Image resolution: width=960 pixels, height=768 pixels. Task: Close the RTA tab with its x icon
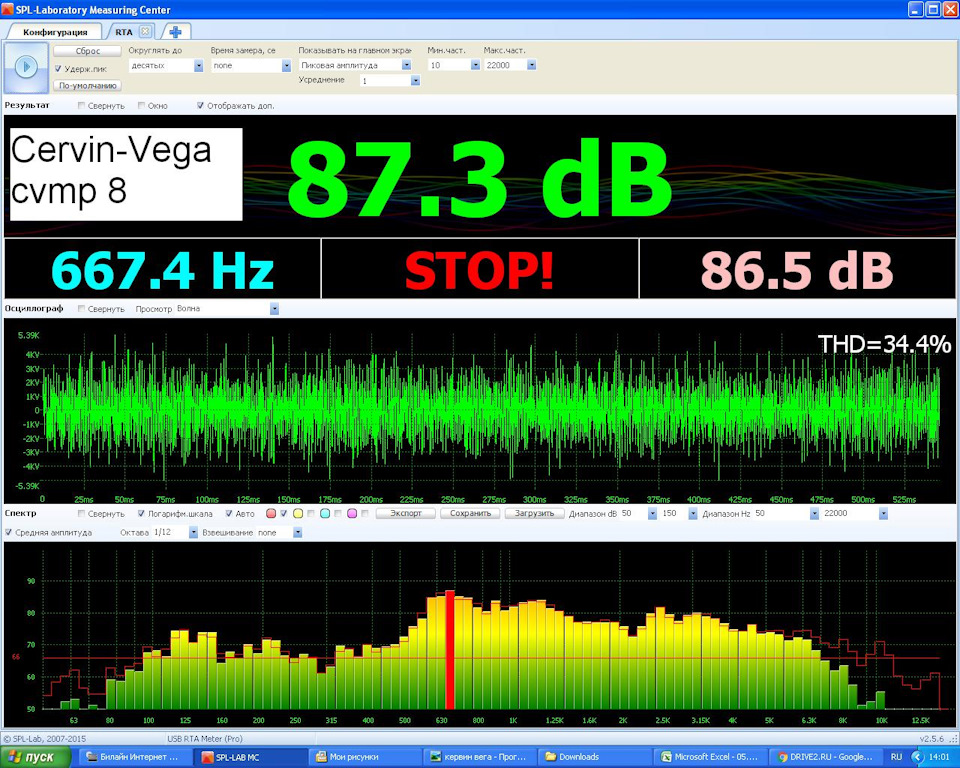tap(145, 31)
